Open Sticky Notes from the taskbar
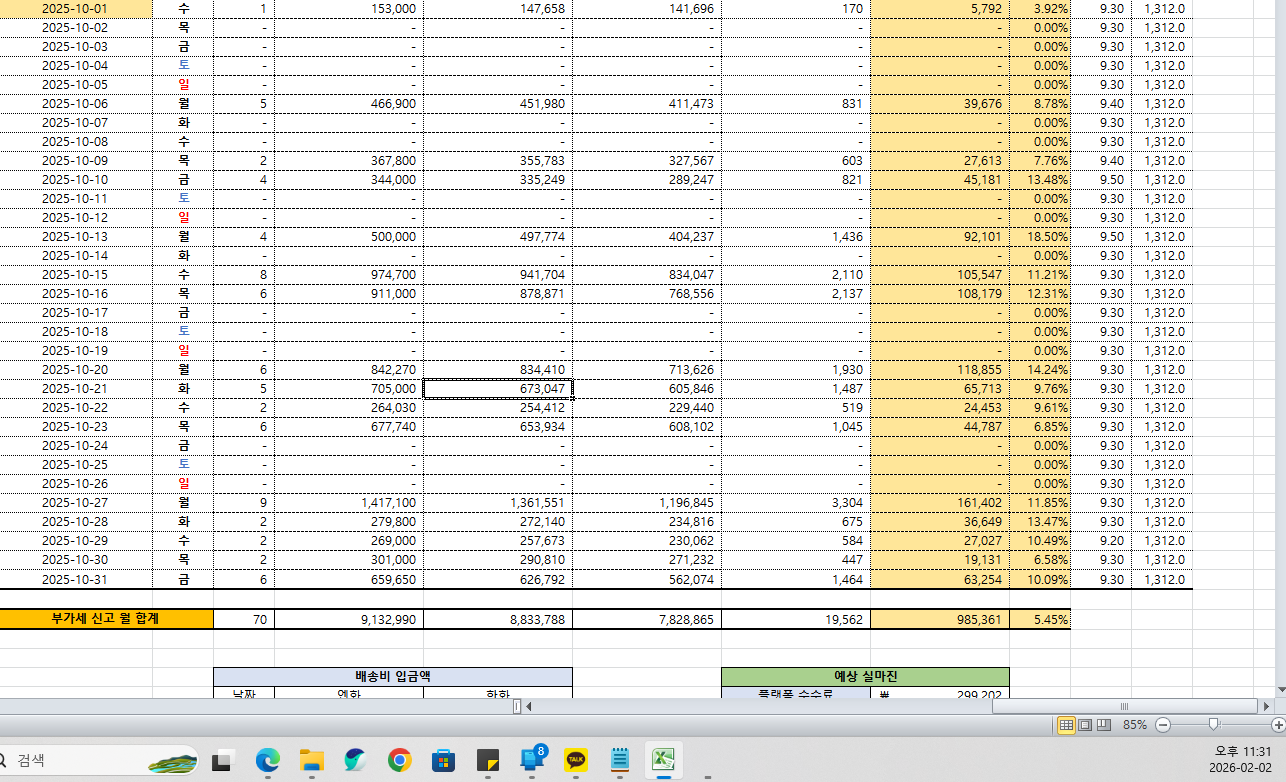 [488, 761]
